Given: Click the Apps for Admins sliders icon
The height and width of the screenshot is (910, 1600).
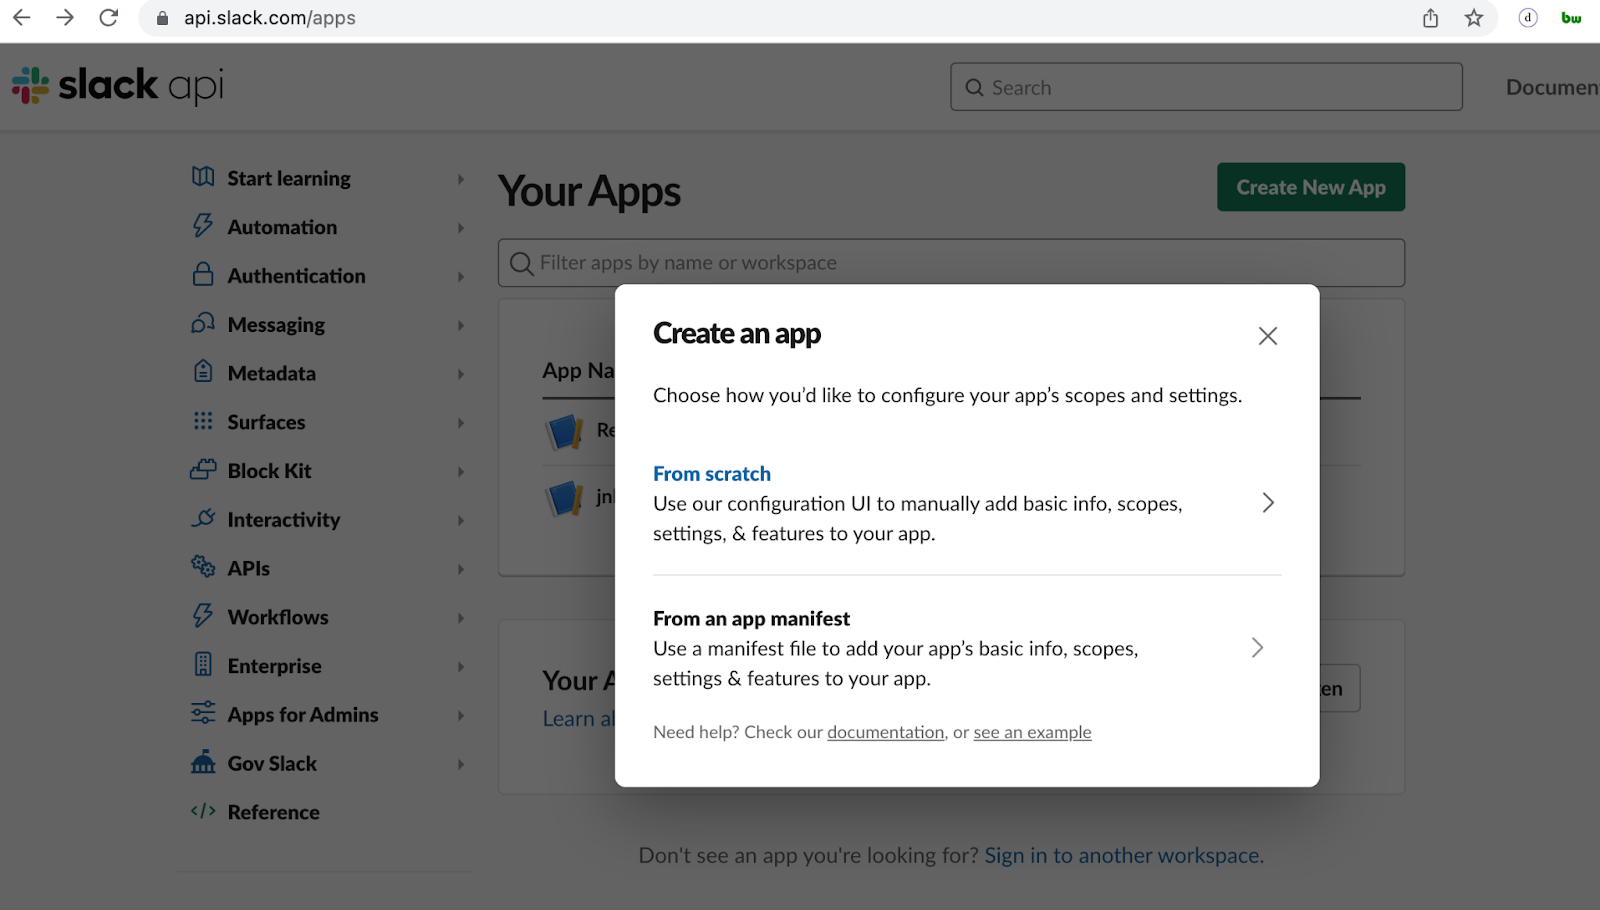Looking at the screenshot, I should pyautogui.click(x=203, y=713).
